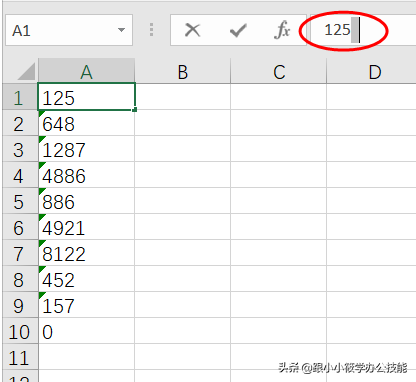Select row 7 header

(20, 253)
